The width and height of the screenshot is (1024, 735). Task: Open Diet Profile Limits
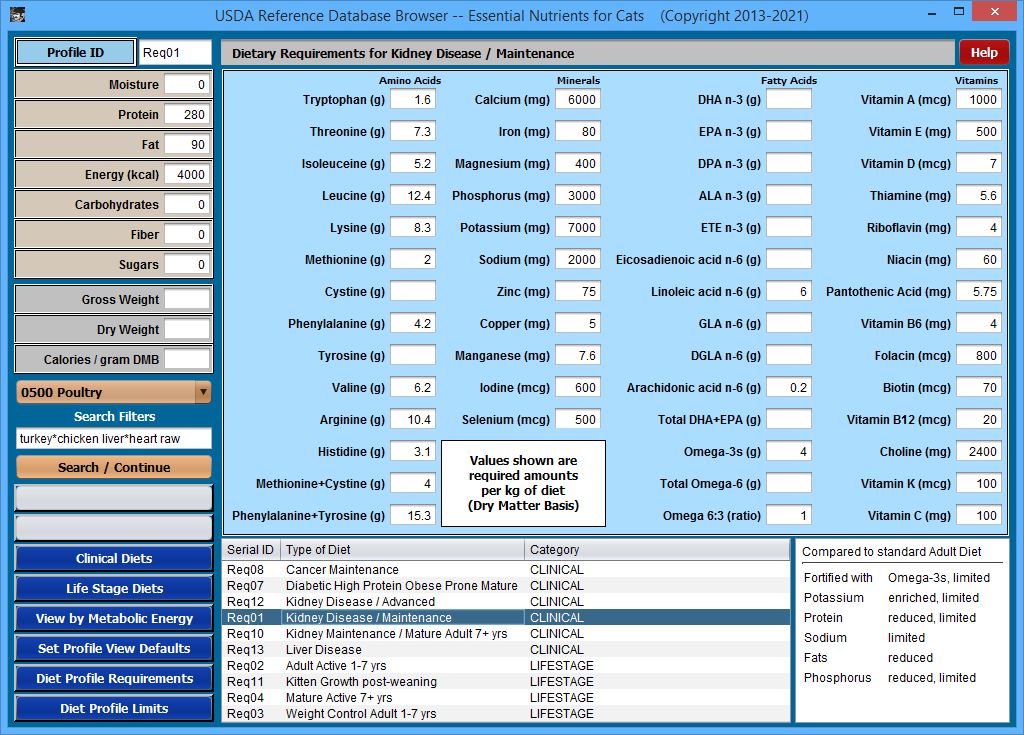coord(114,708)
